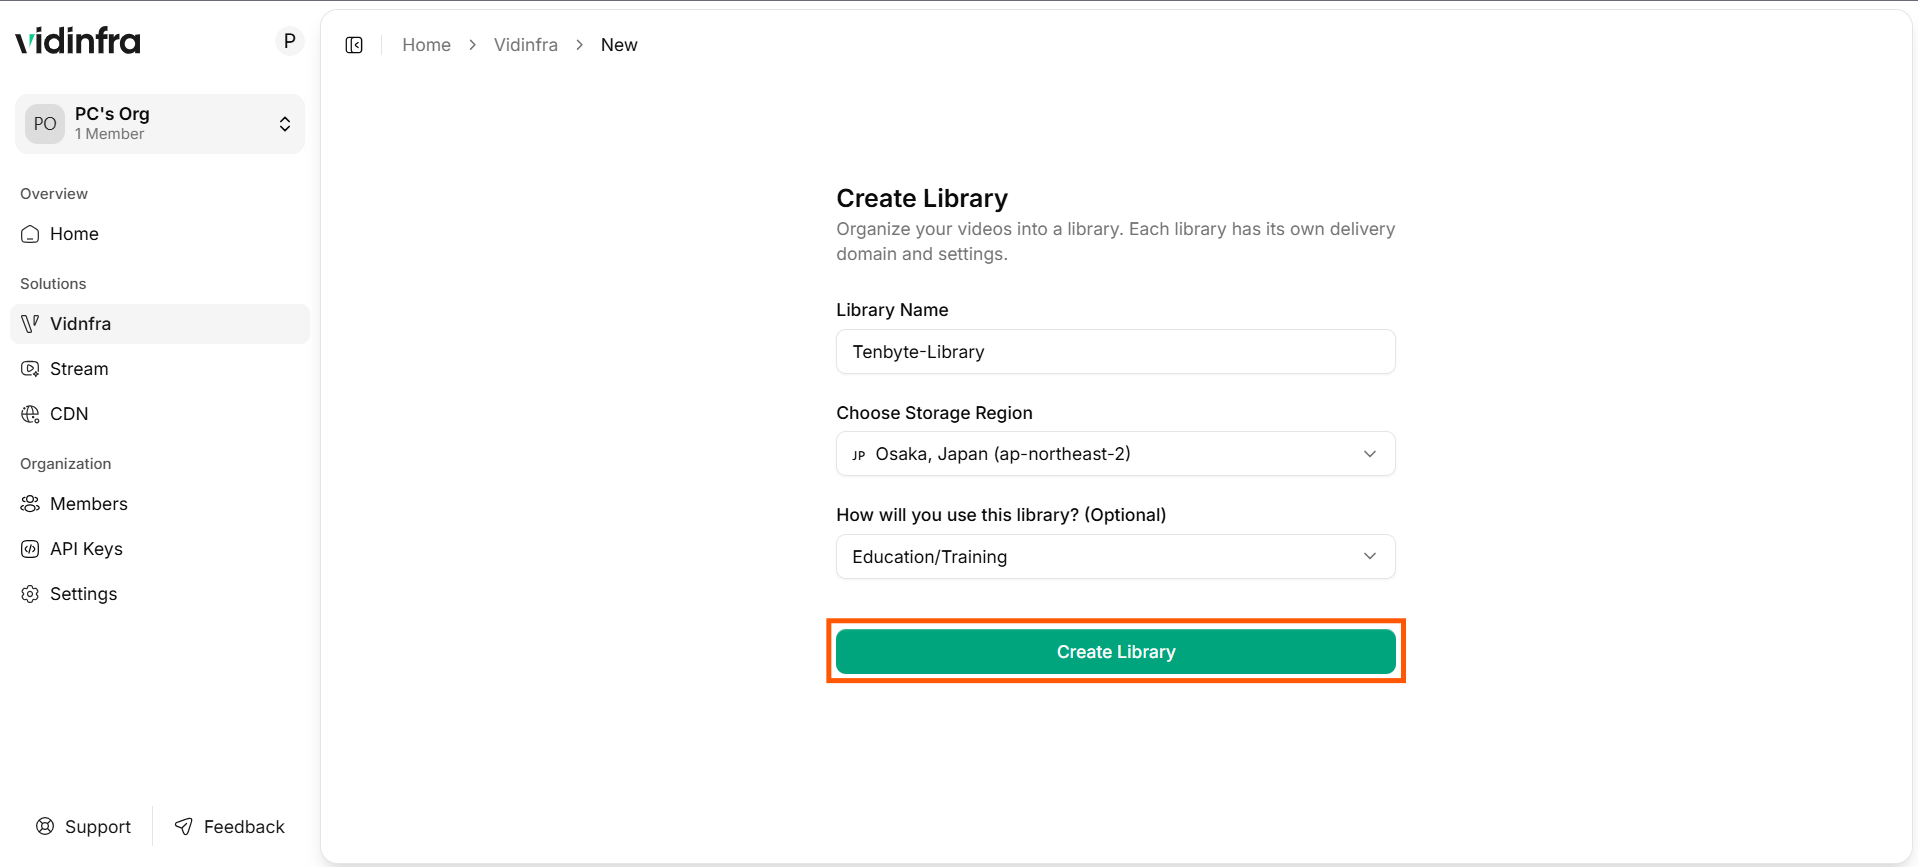Open Support link
Viewport: 1918px width, 867px height.
[x=84, y=826]
